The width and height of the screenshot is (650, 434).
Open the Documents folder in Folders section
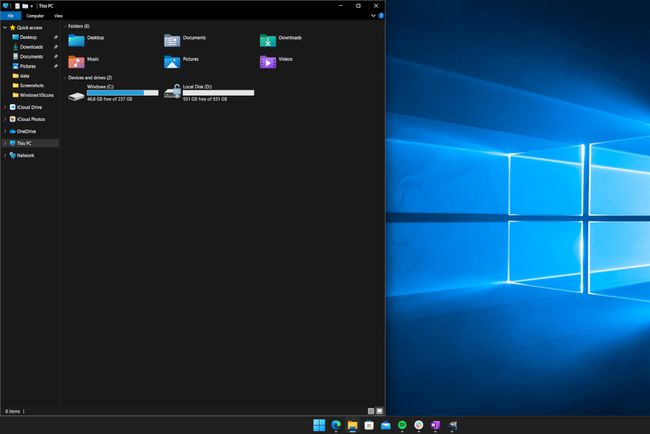click(185, 40)
